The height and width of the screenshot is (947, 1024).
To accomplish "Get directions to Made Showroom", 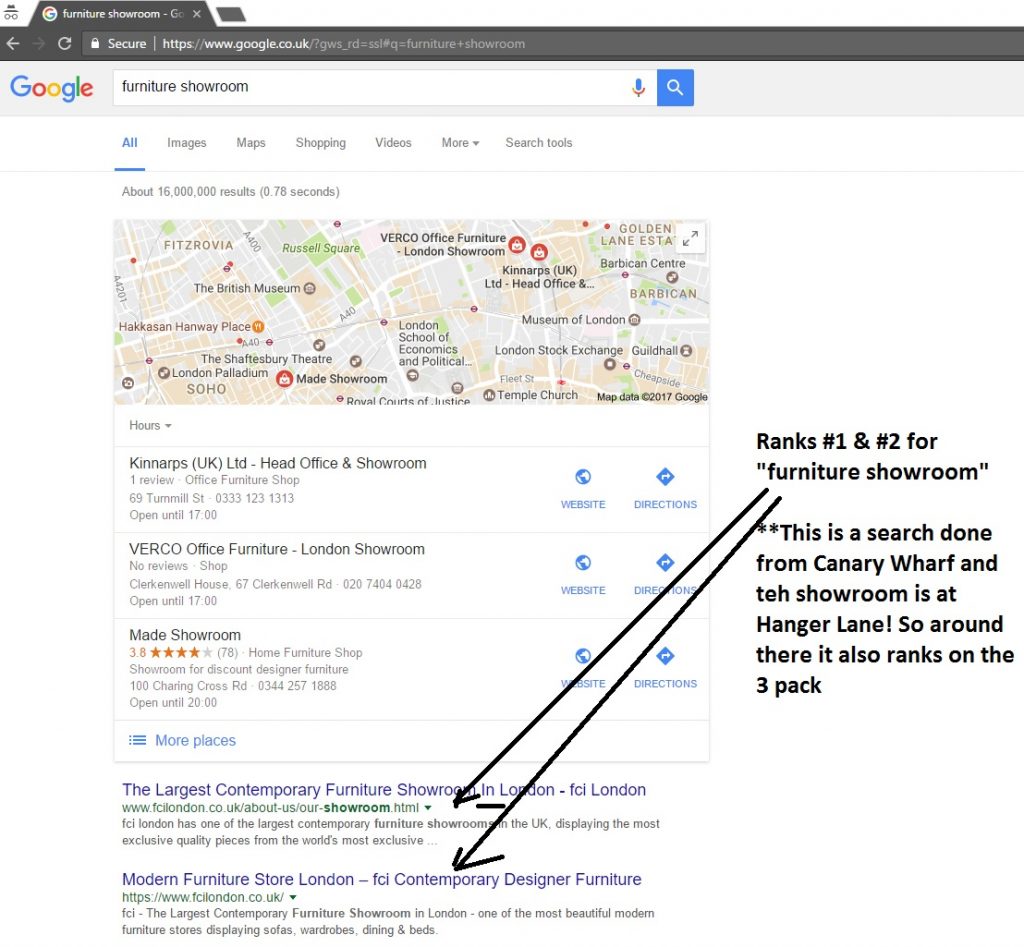I will (x=665, y=656).
